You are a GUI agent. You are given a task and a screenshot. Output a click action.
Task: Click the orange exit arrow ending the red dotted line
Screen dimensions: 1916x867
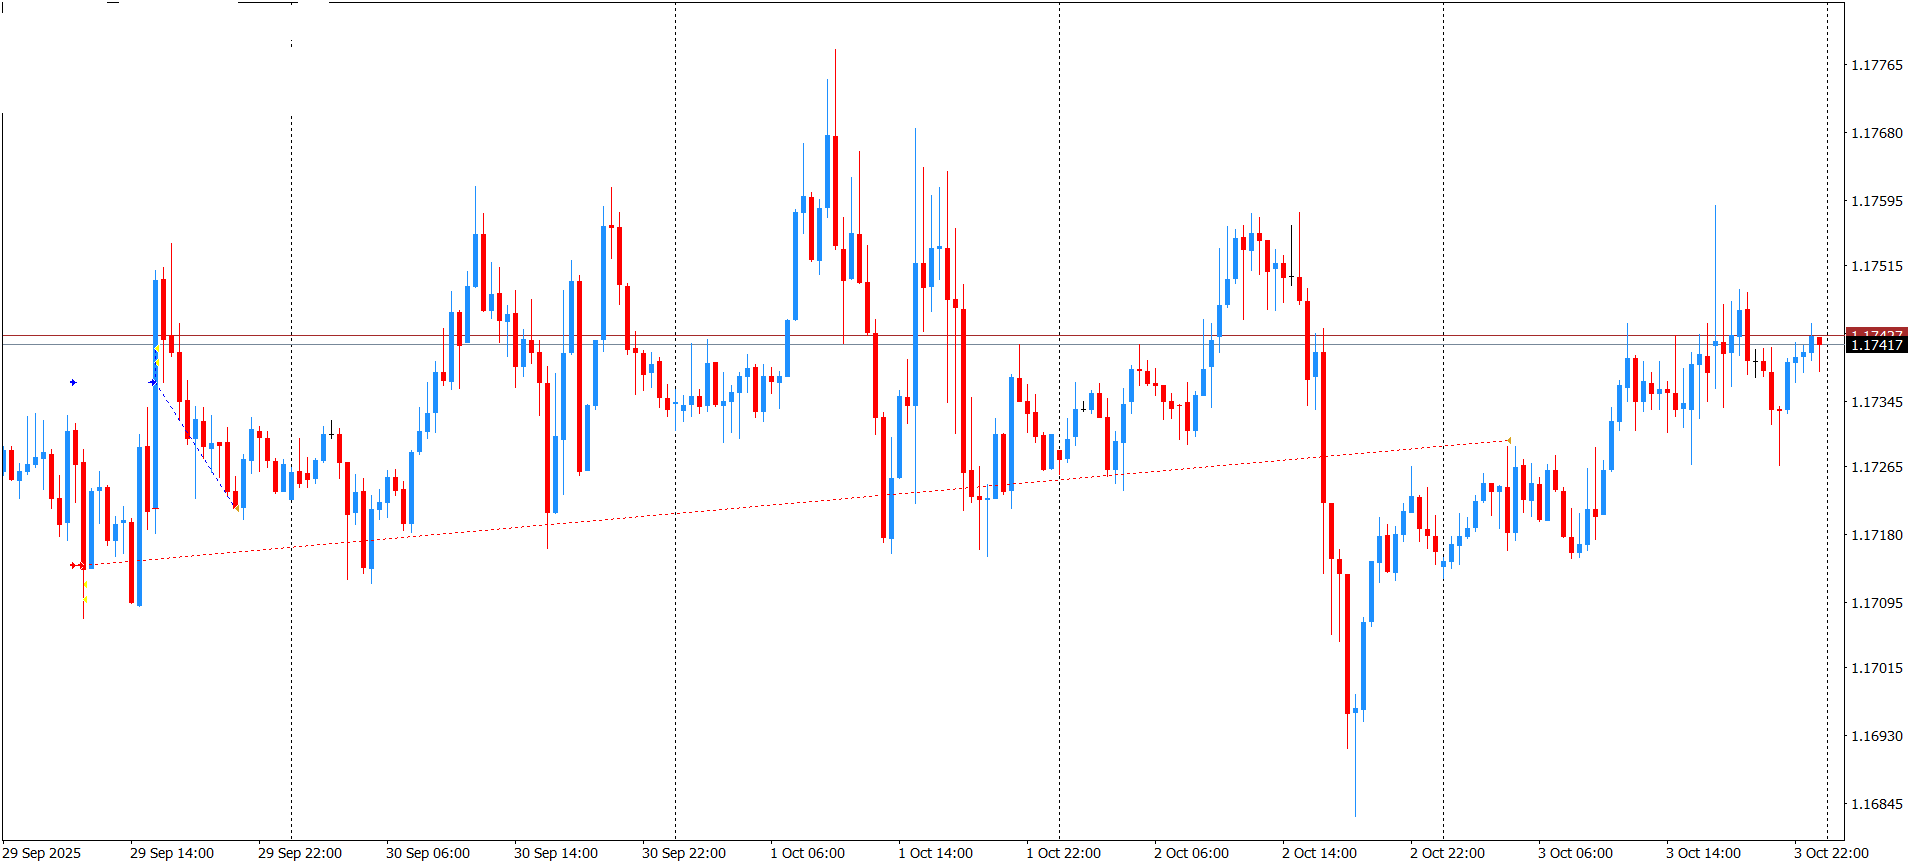click(1508, 440)
